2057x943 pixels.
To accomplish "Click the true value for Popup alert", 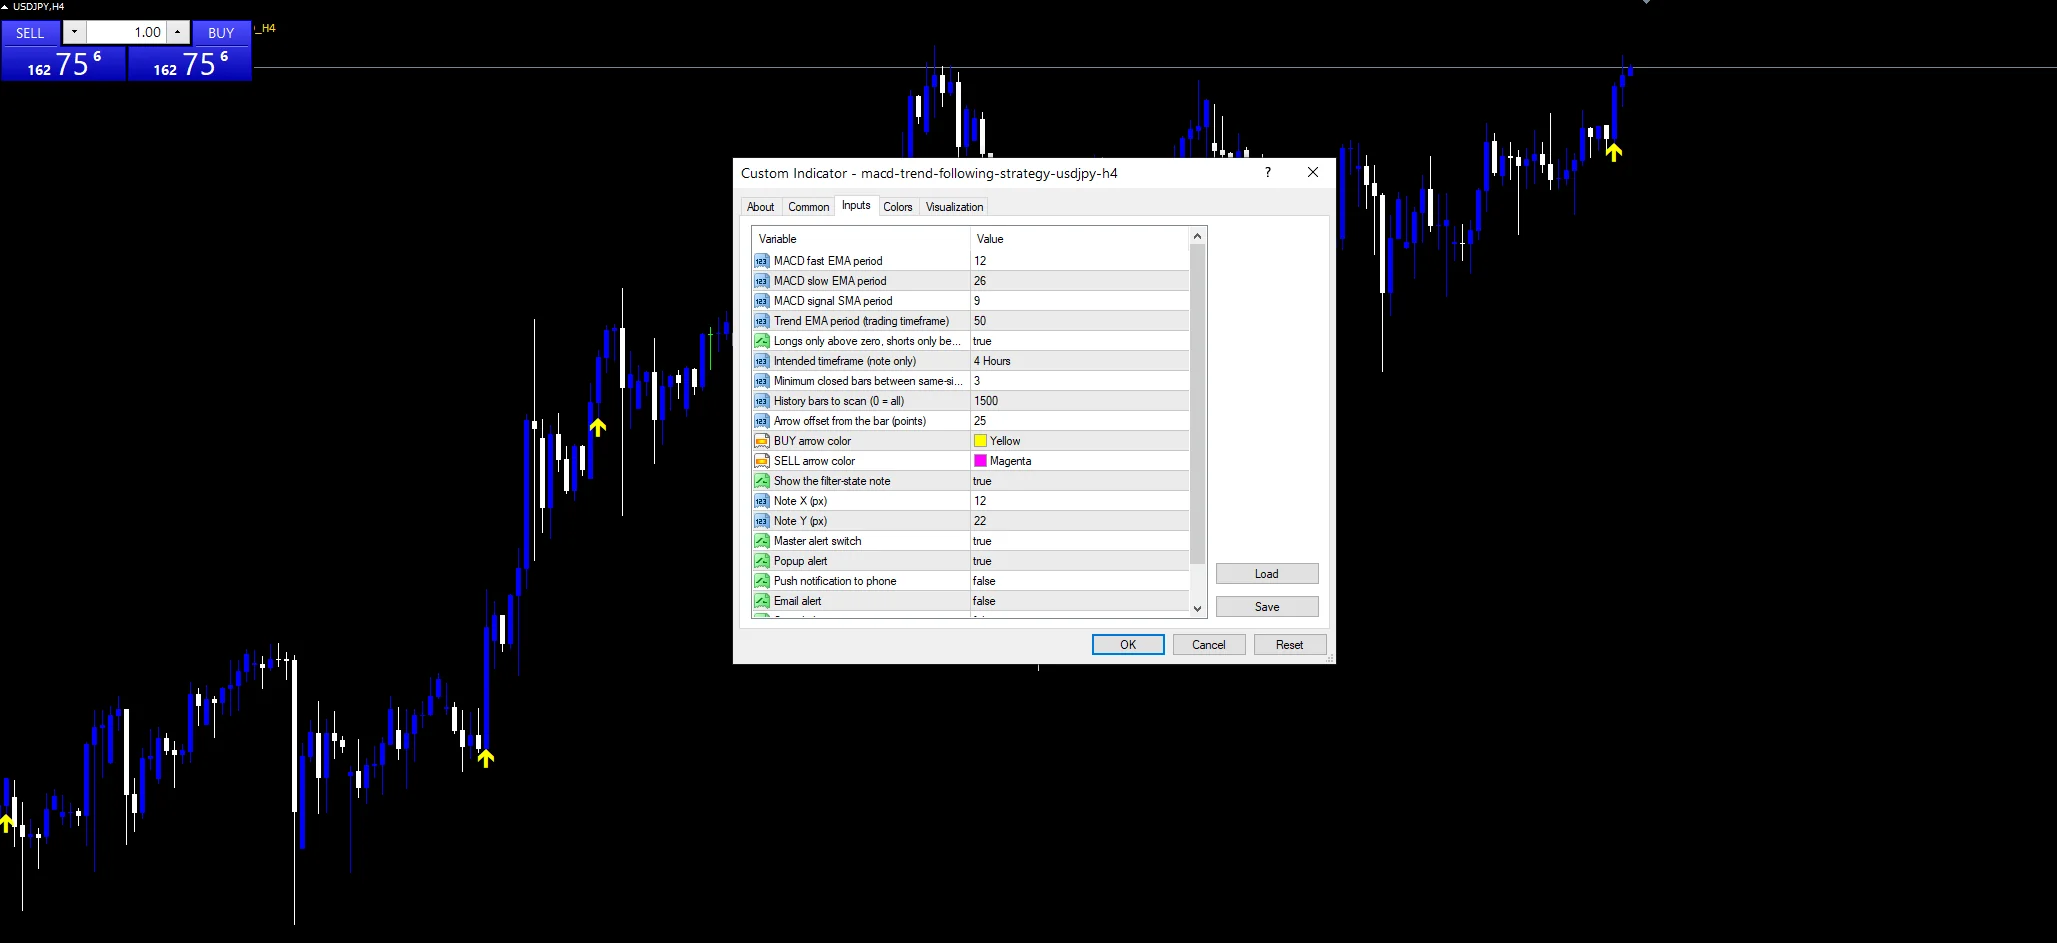I will 982,561.
